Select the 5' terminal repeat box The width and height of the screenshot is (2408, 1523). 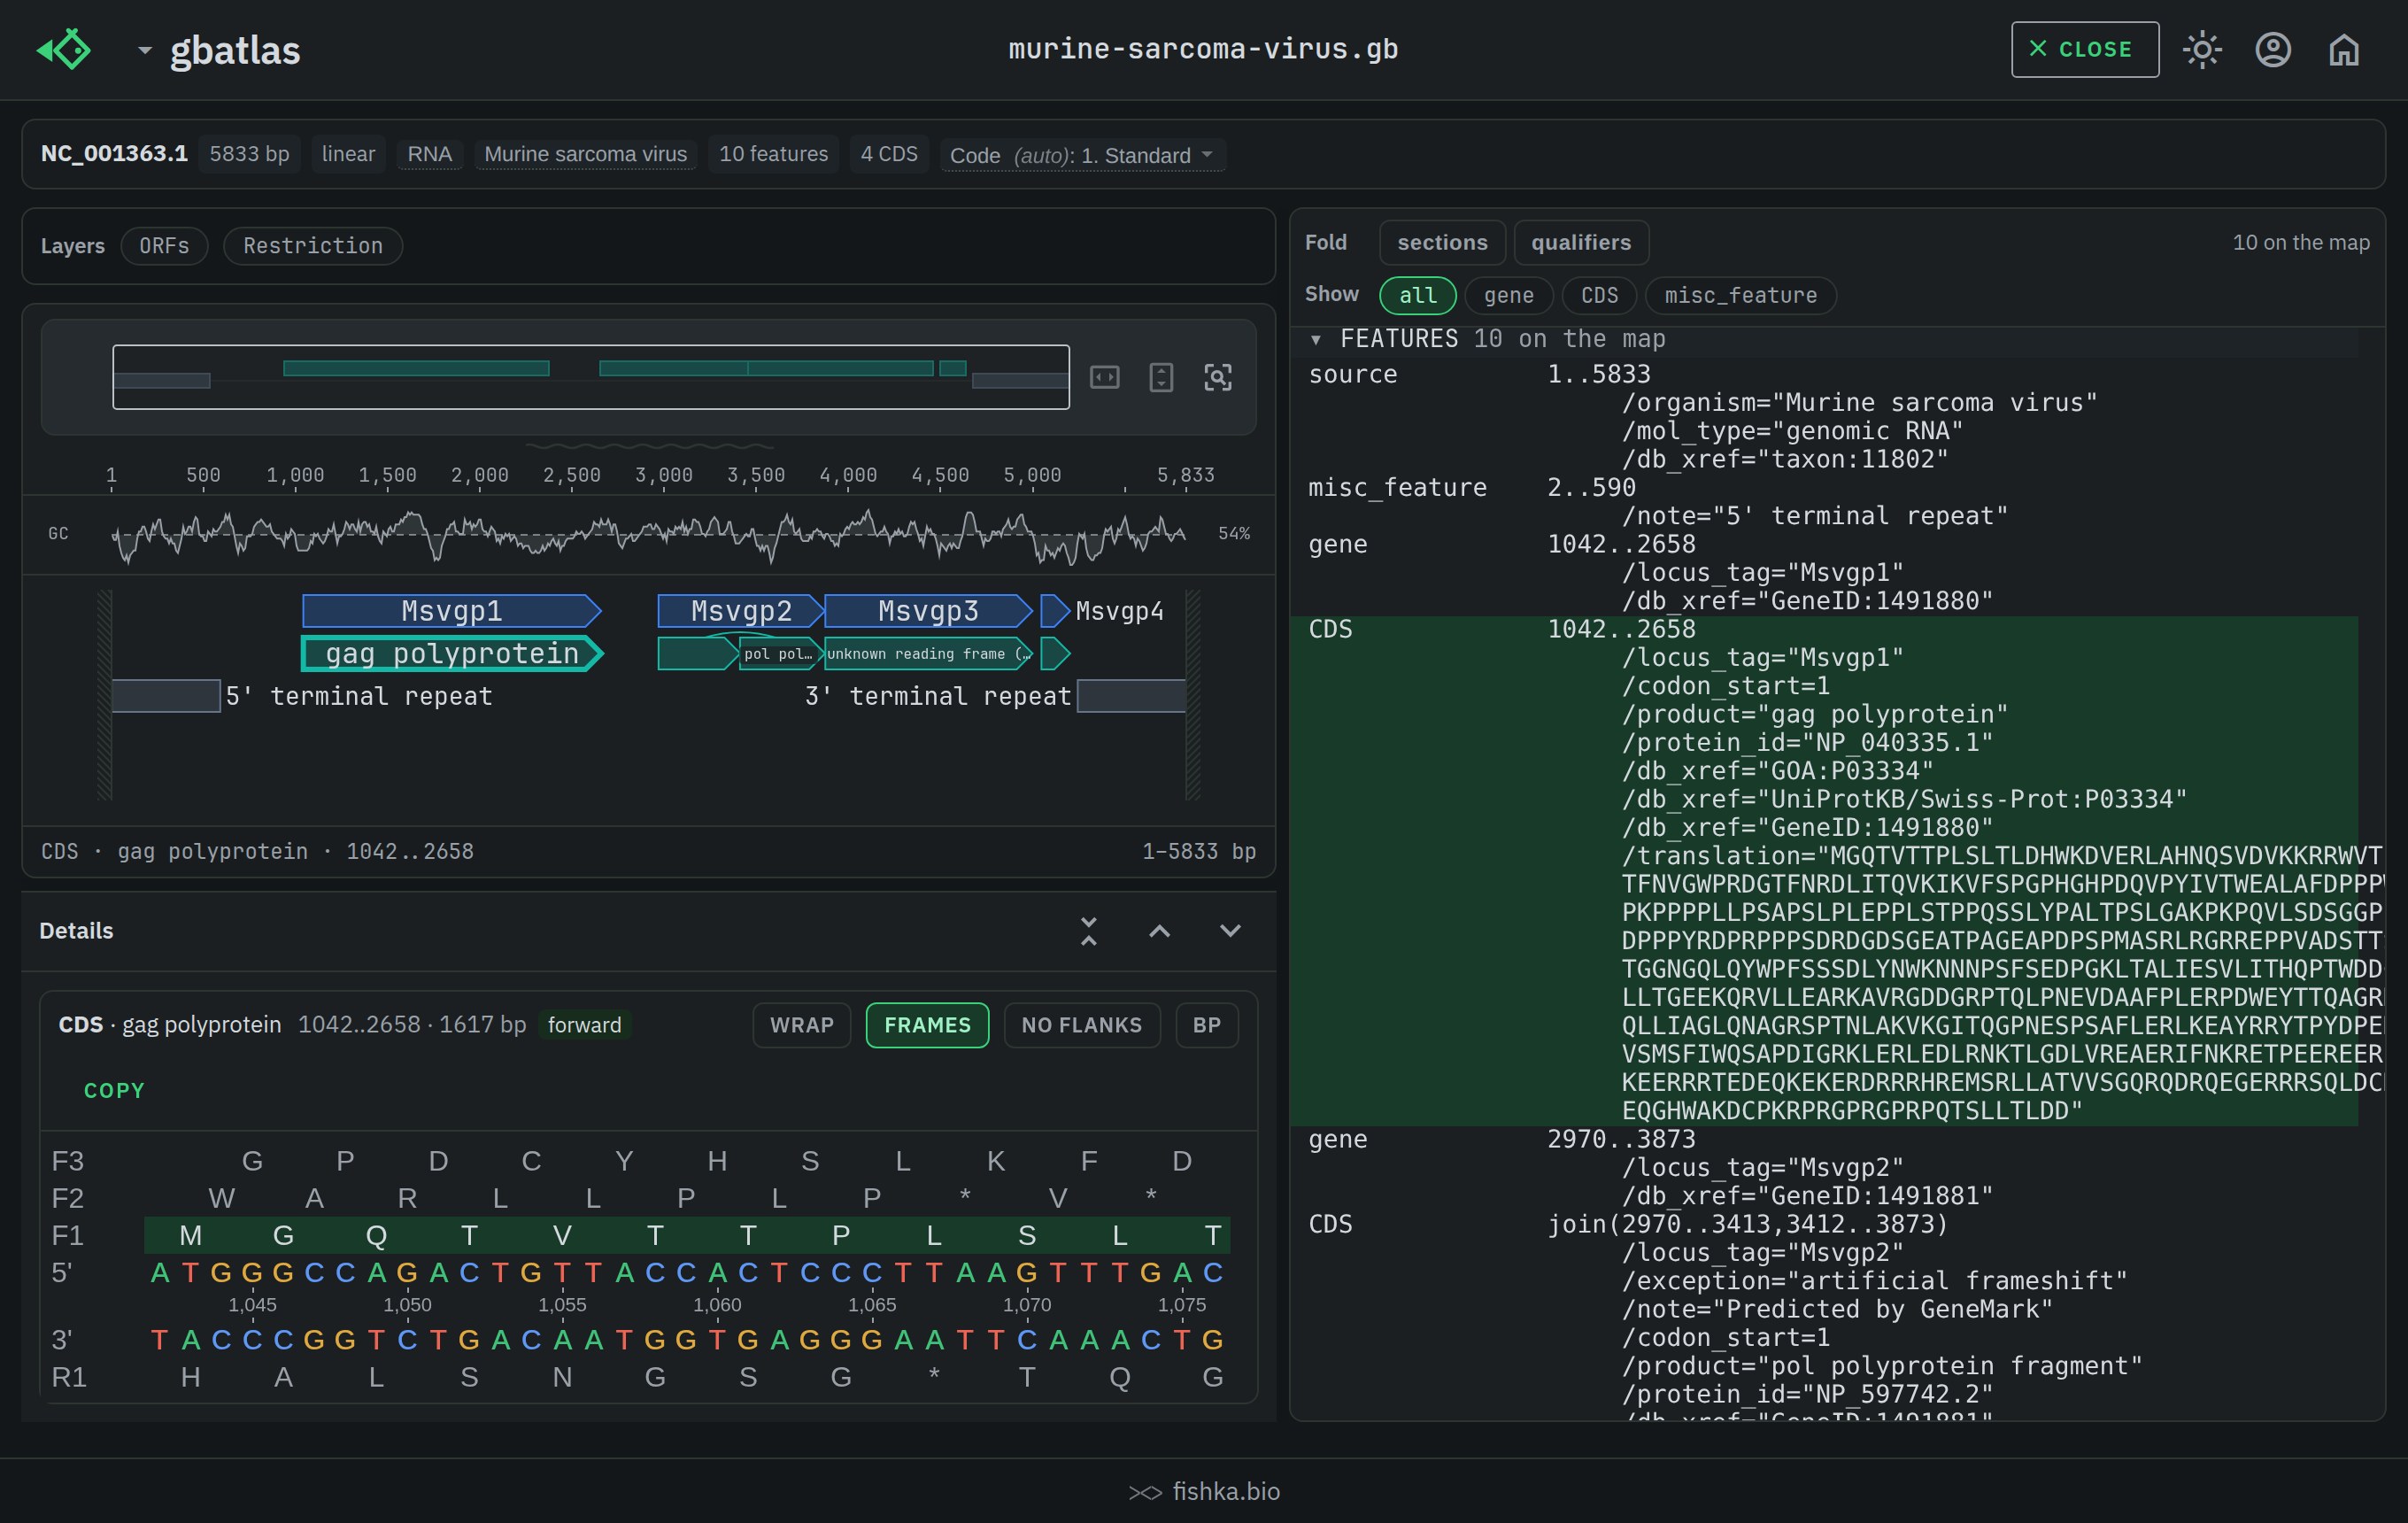pyautogui.click(x=166, y=696)
